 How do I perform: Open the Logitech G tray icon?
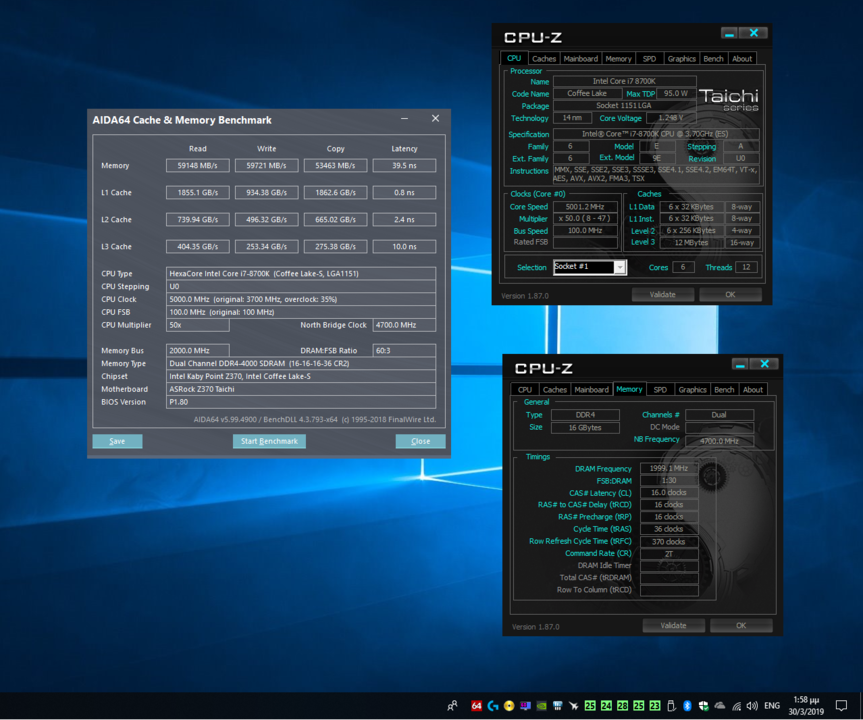point(493,706)
